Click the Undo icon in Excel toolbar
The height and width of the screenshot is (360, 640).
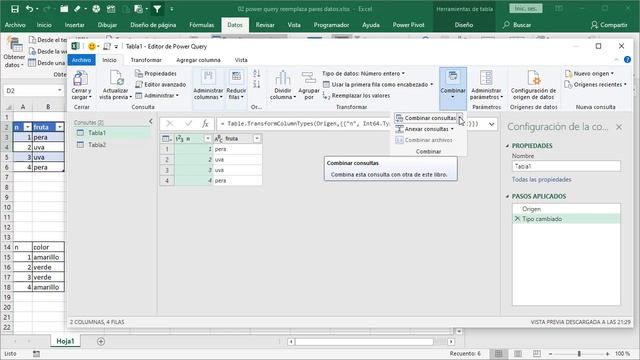pyautogui.click(x=29, y=9)
